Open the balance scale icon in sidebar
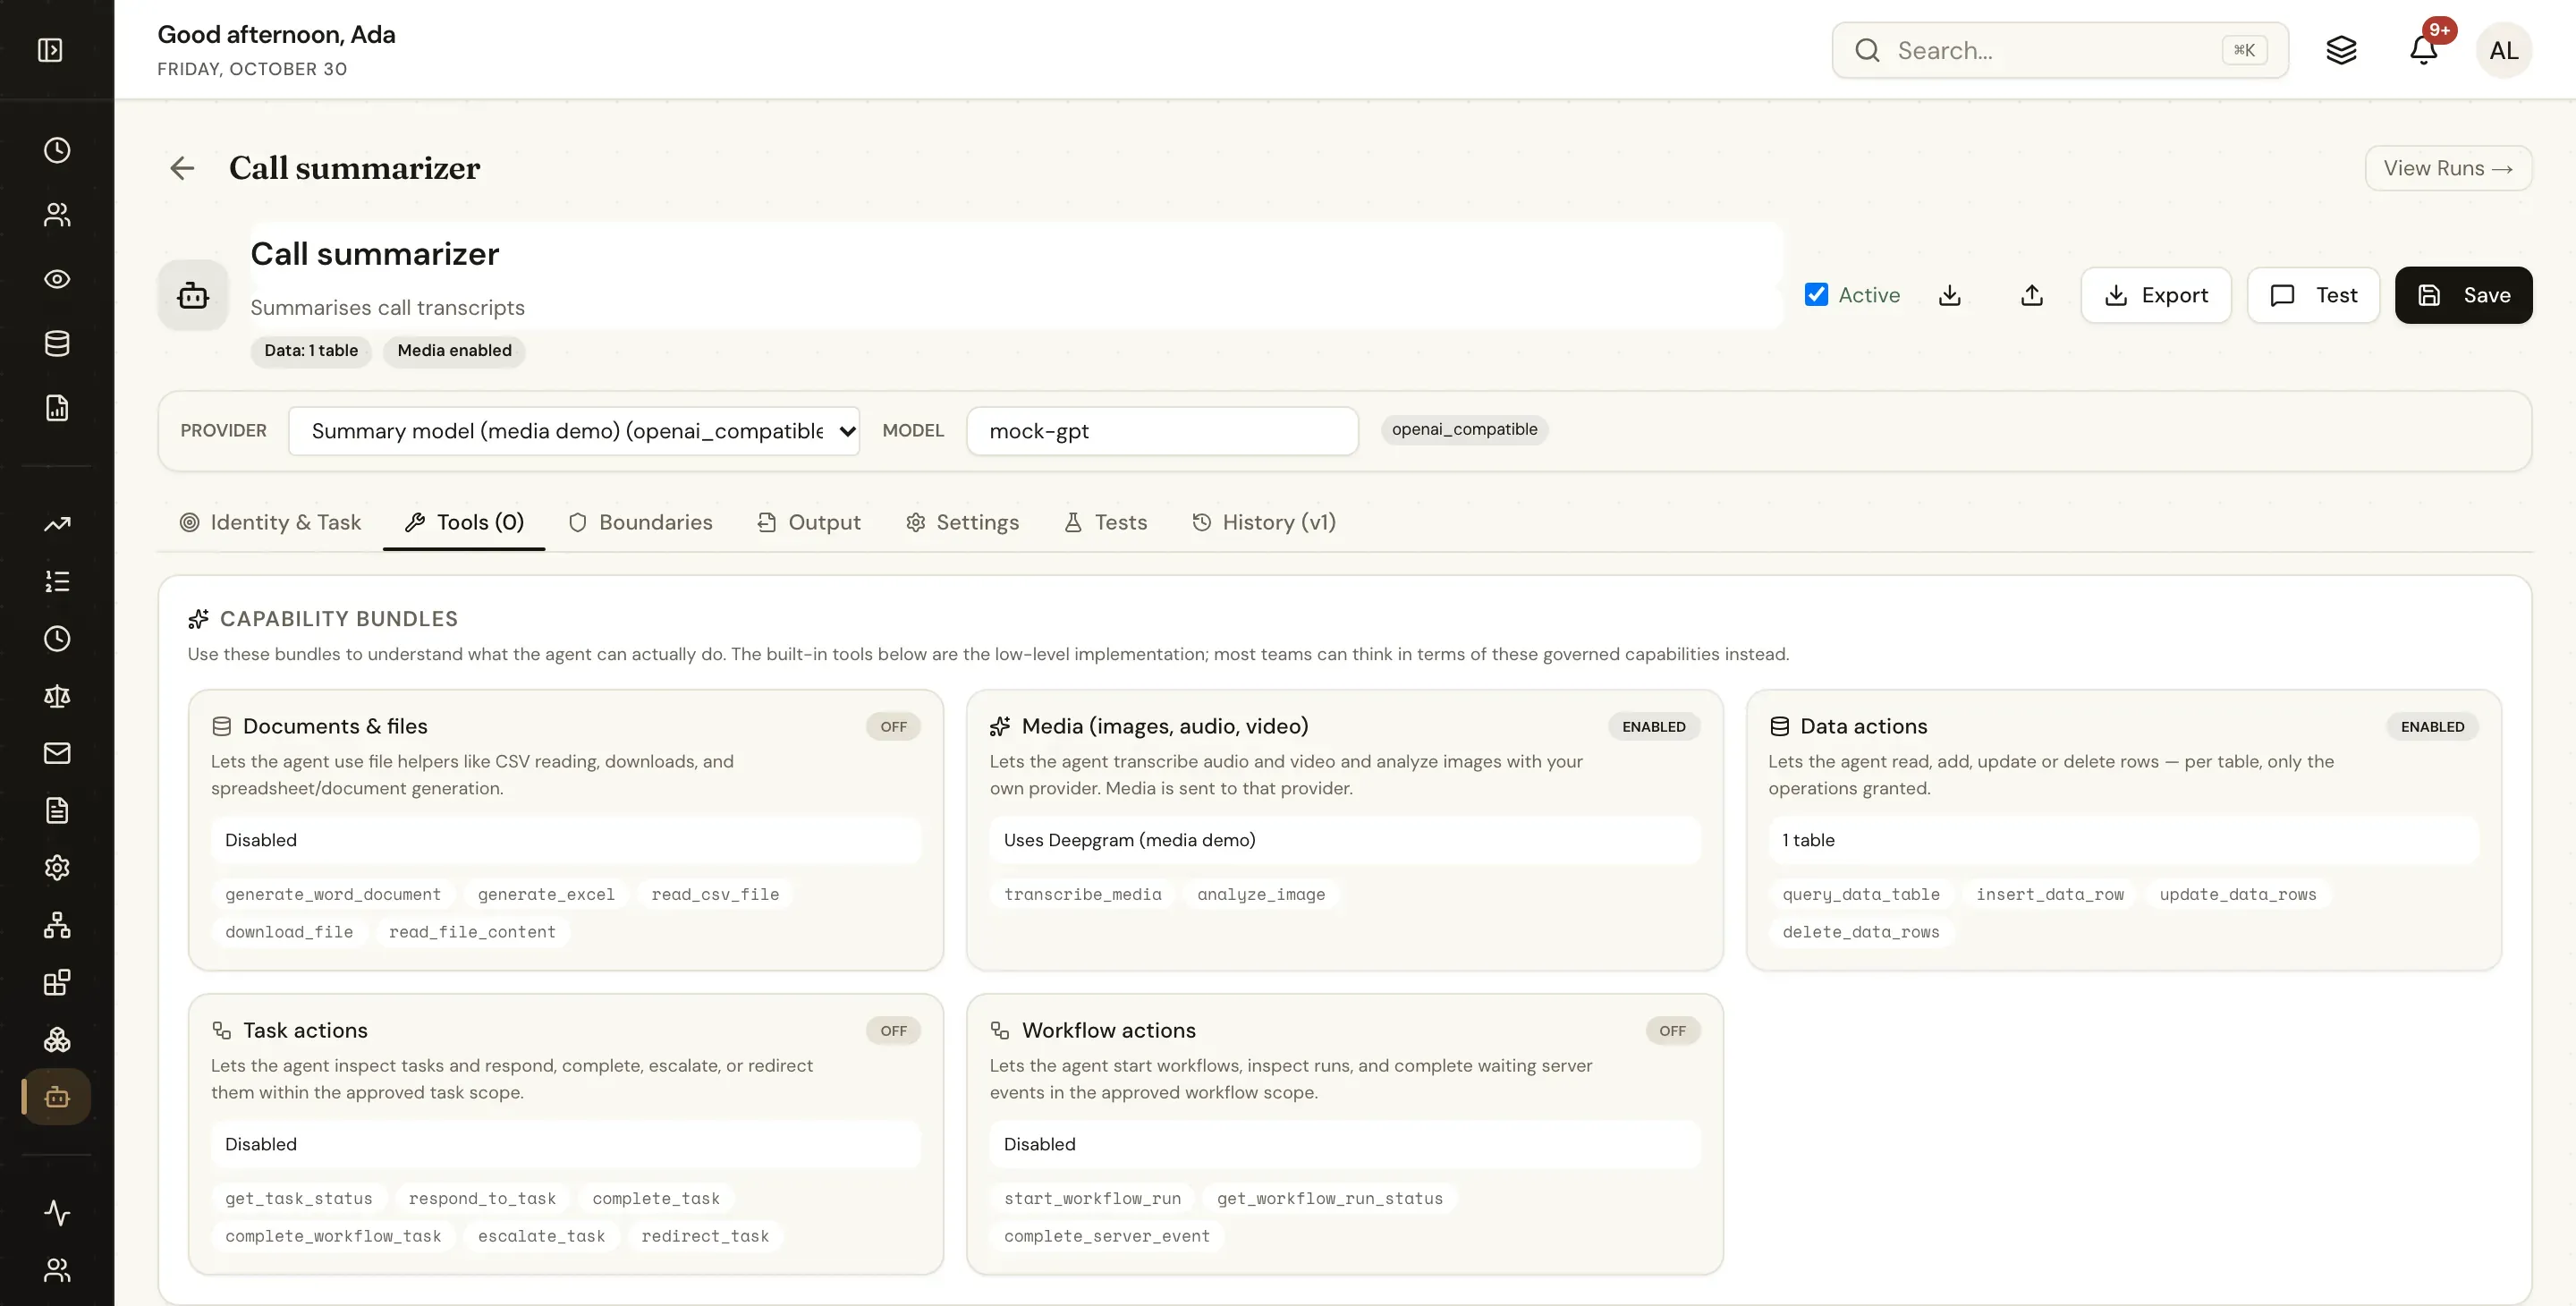The width and height of the screenshot is (2576, 1306). [57, 696]
